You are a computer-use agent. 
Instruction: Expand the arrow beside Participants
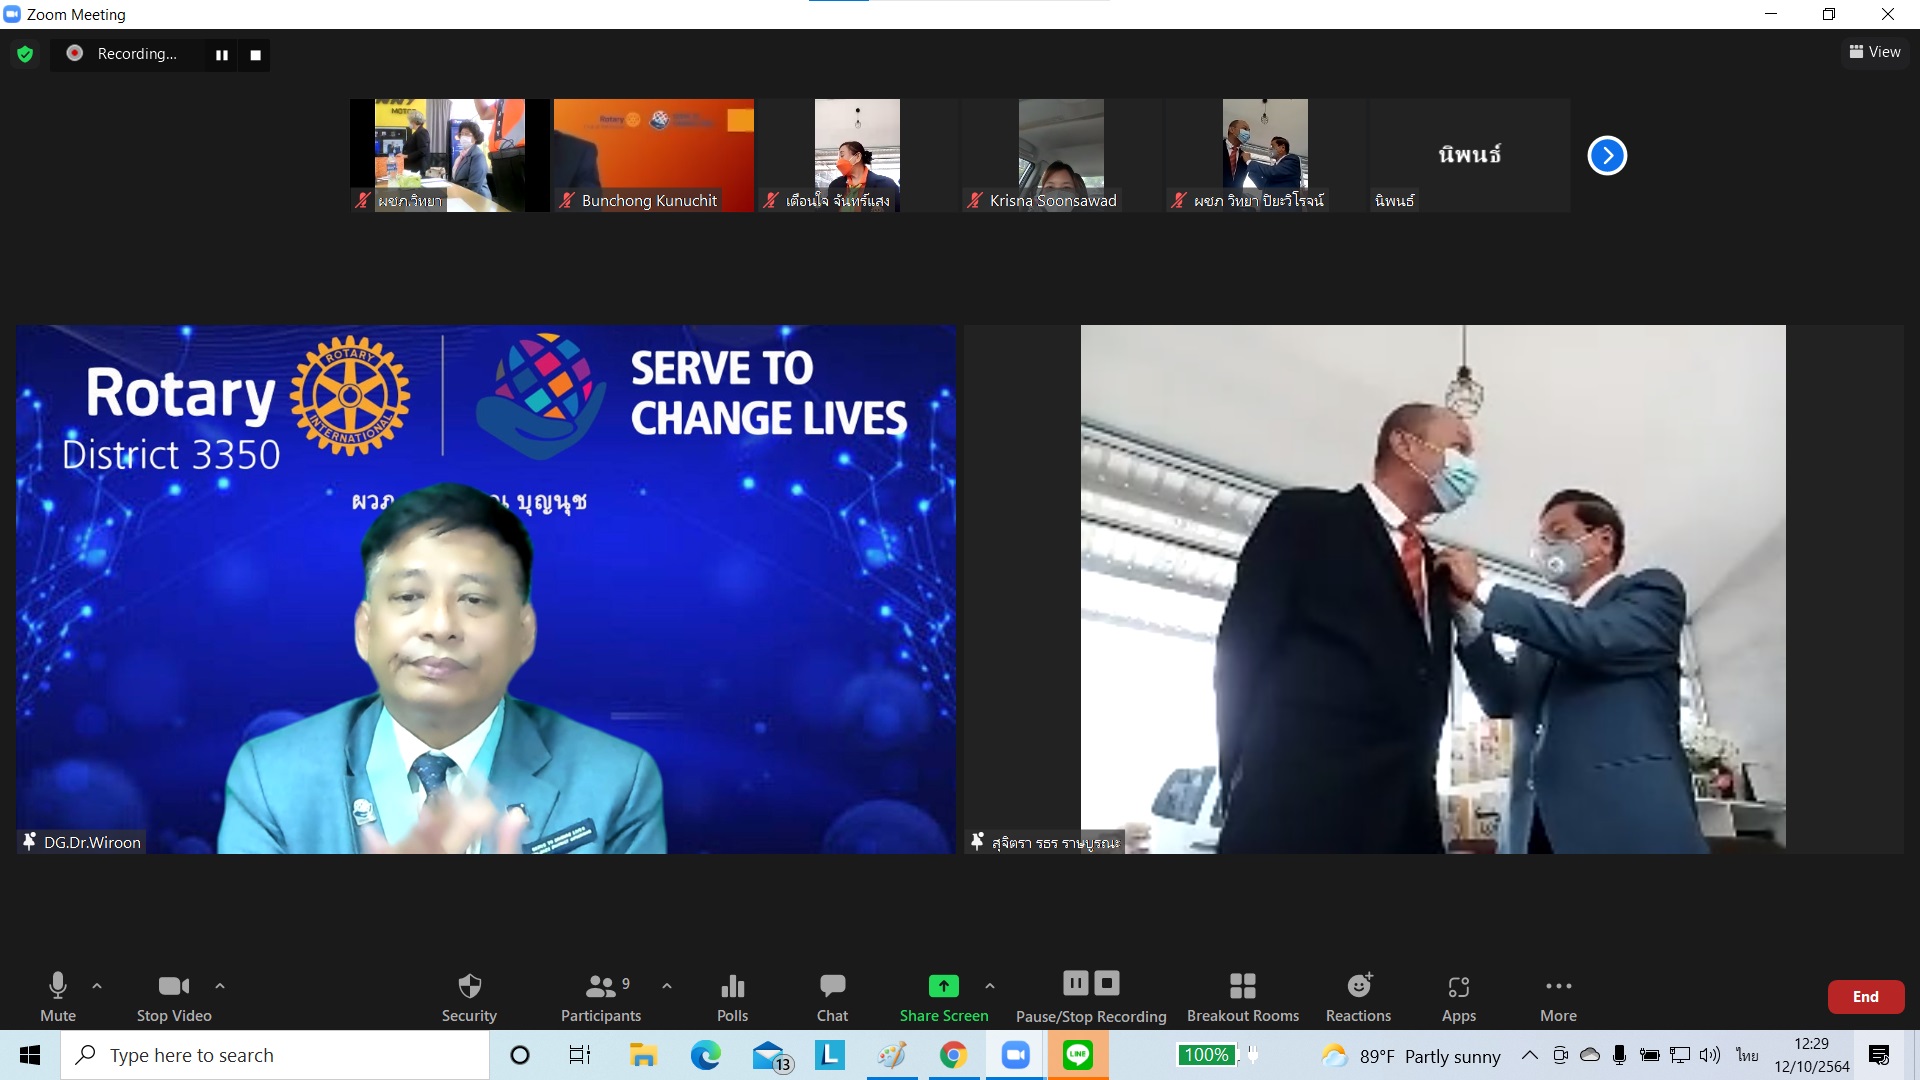pyautogui.click(x=667, y=986)
